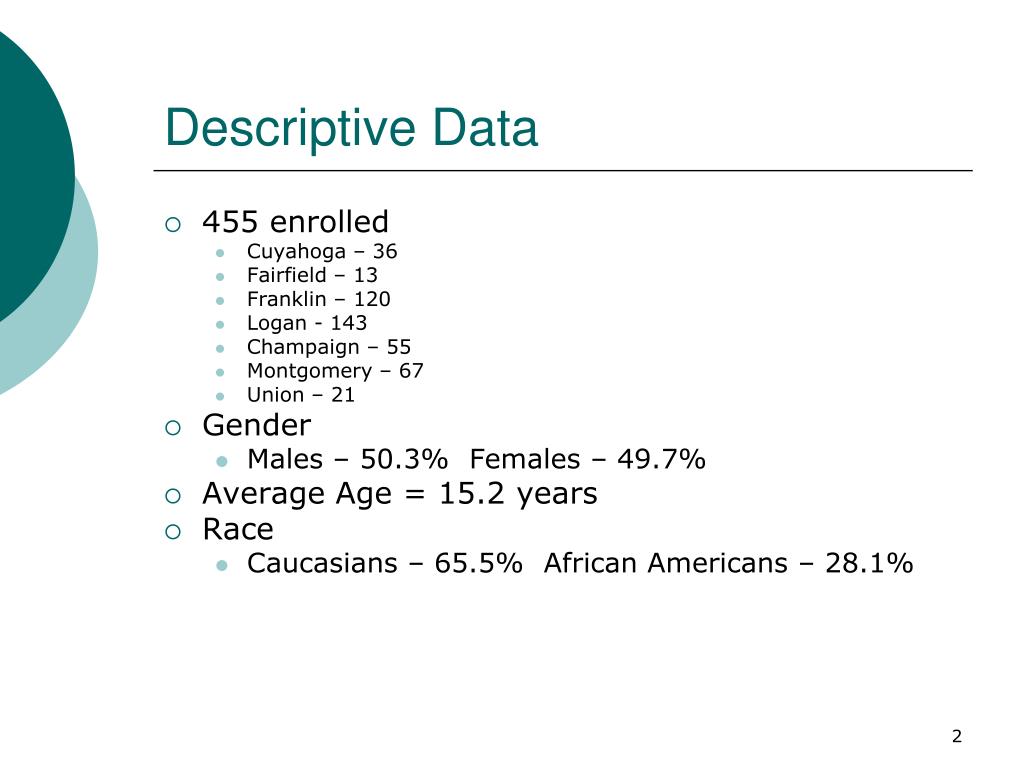Screen dimensions: 1024x768
Task: Click the Females – 49.7% text
Action: [x=588, y=459]
